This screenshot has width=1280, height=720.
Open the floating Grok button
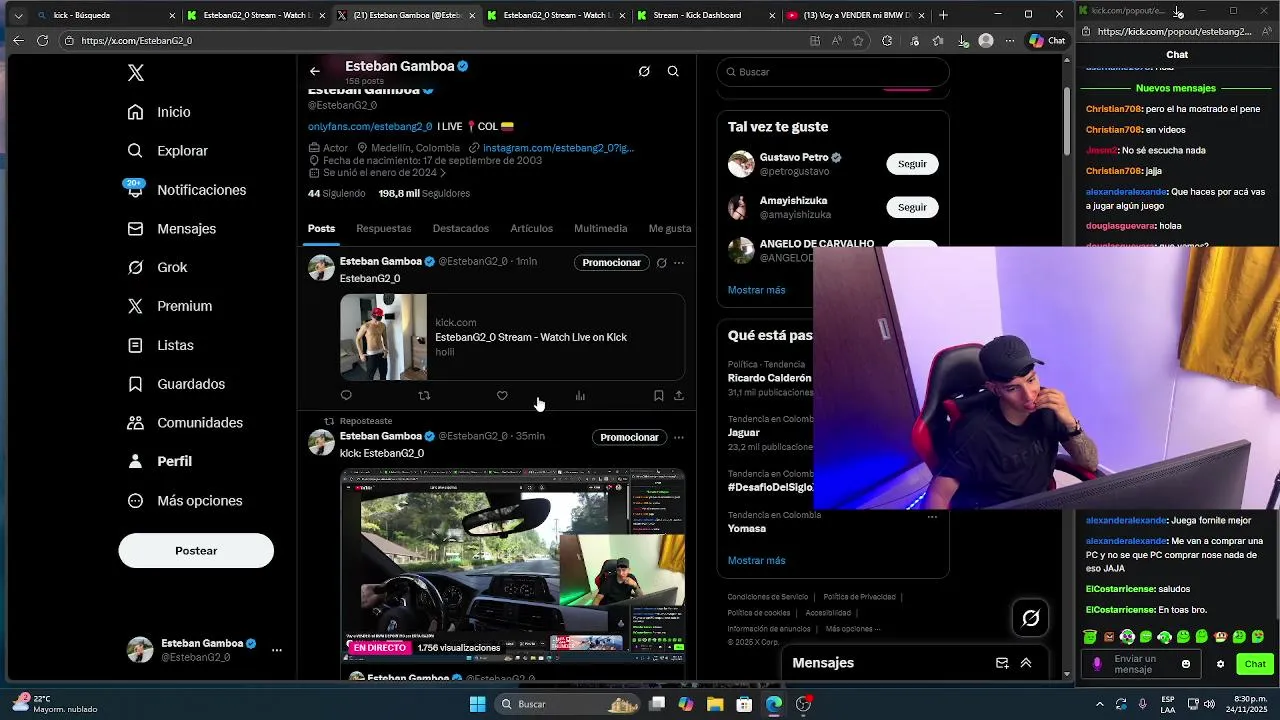1030,619
